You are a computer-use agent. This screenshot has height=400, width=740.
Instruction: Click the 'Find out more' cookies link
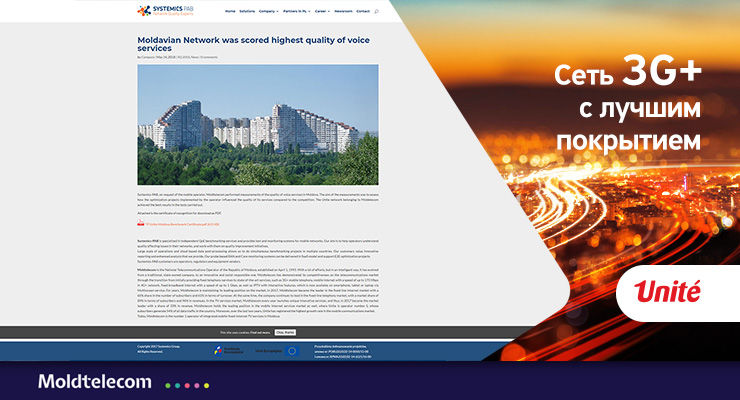coord(260,333)
